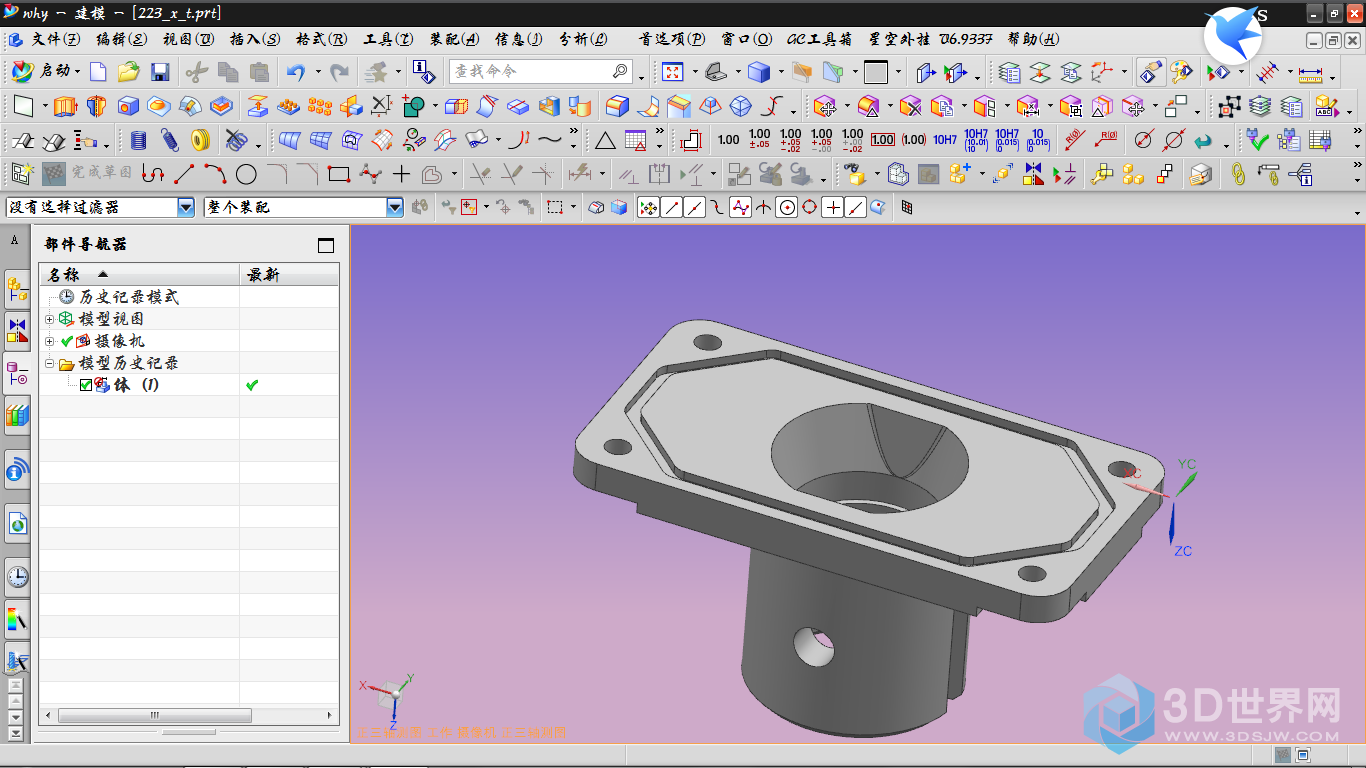Image resolution: width=1366 pixels, height=768 pixels.
Task: Open the 装配 menu
Action: click(454, 39)
